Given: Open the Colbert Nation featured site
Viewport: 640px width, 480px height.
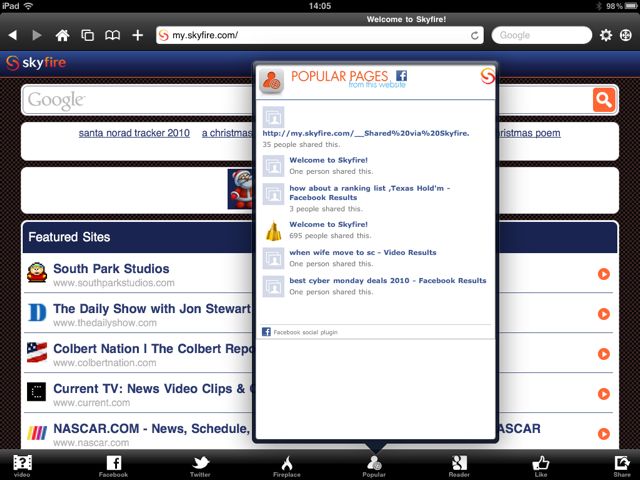Looking at the screenshot, I should [x=153, y=349].
